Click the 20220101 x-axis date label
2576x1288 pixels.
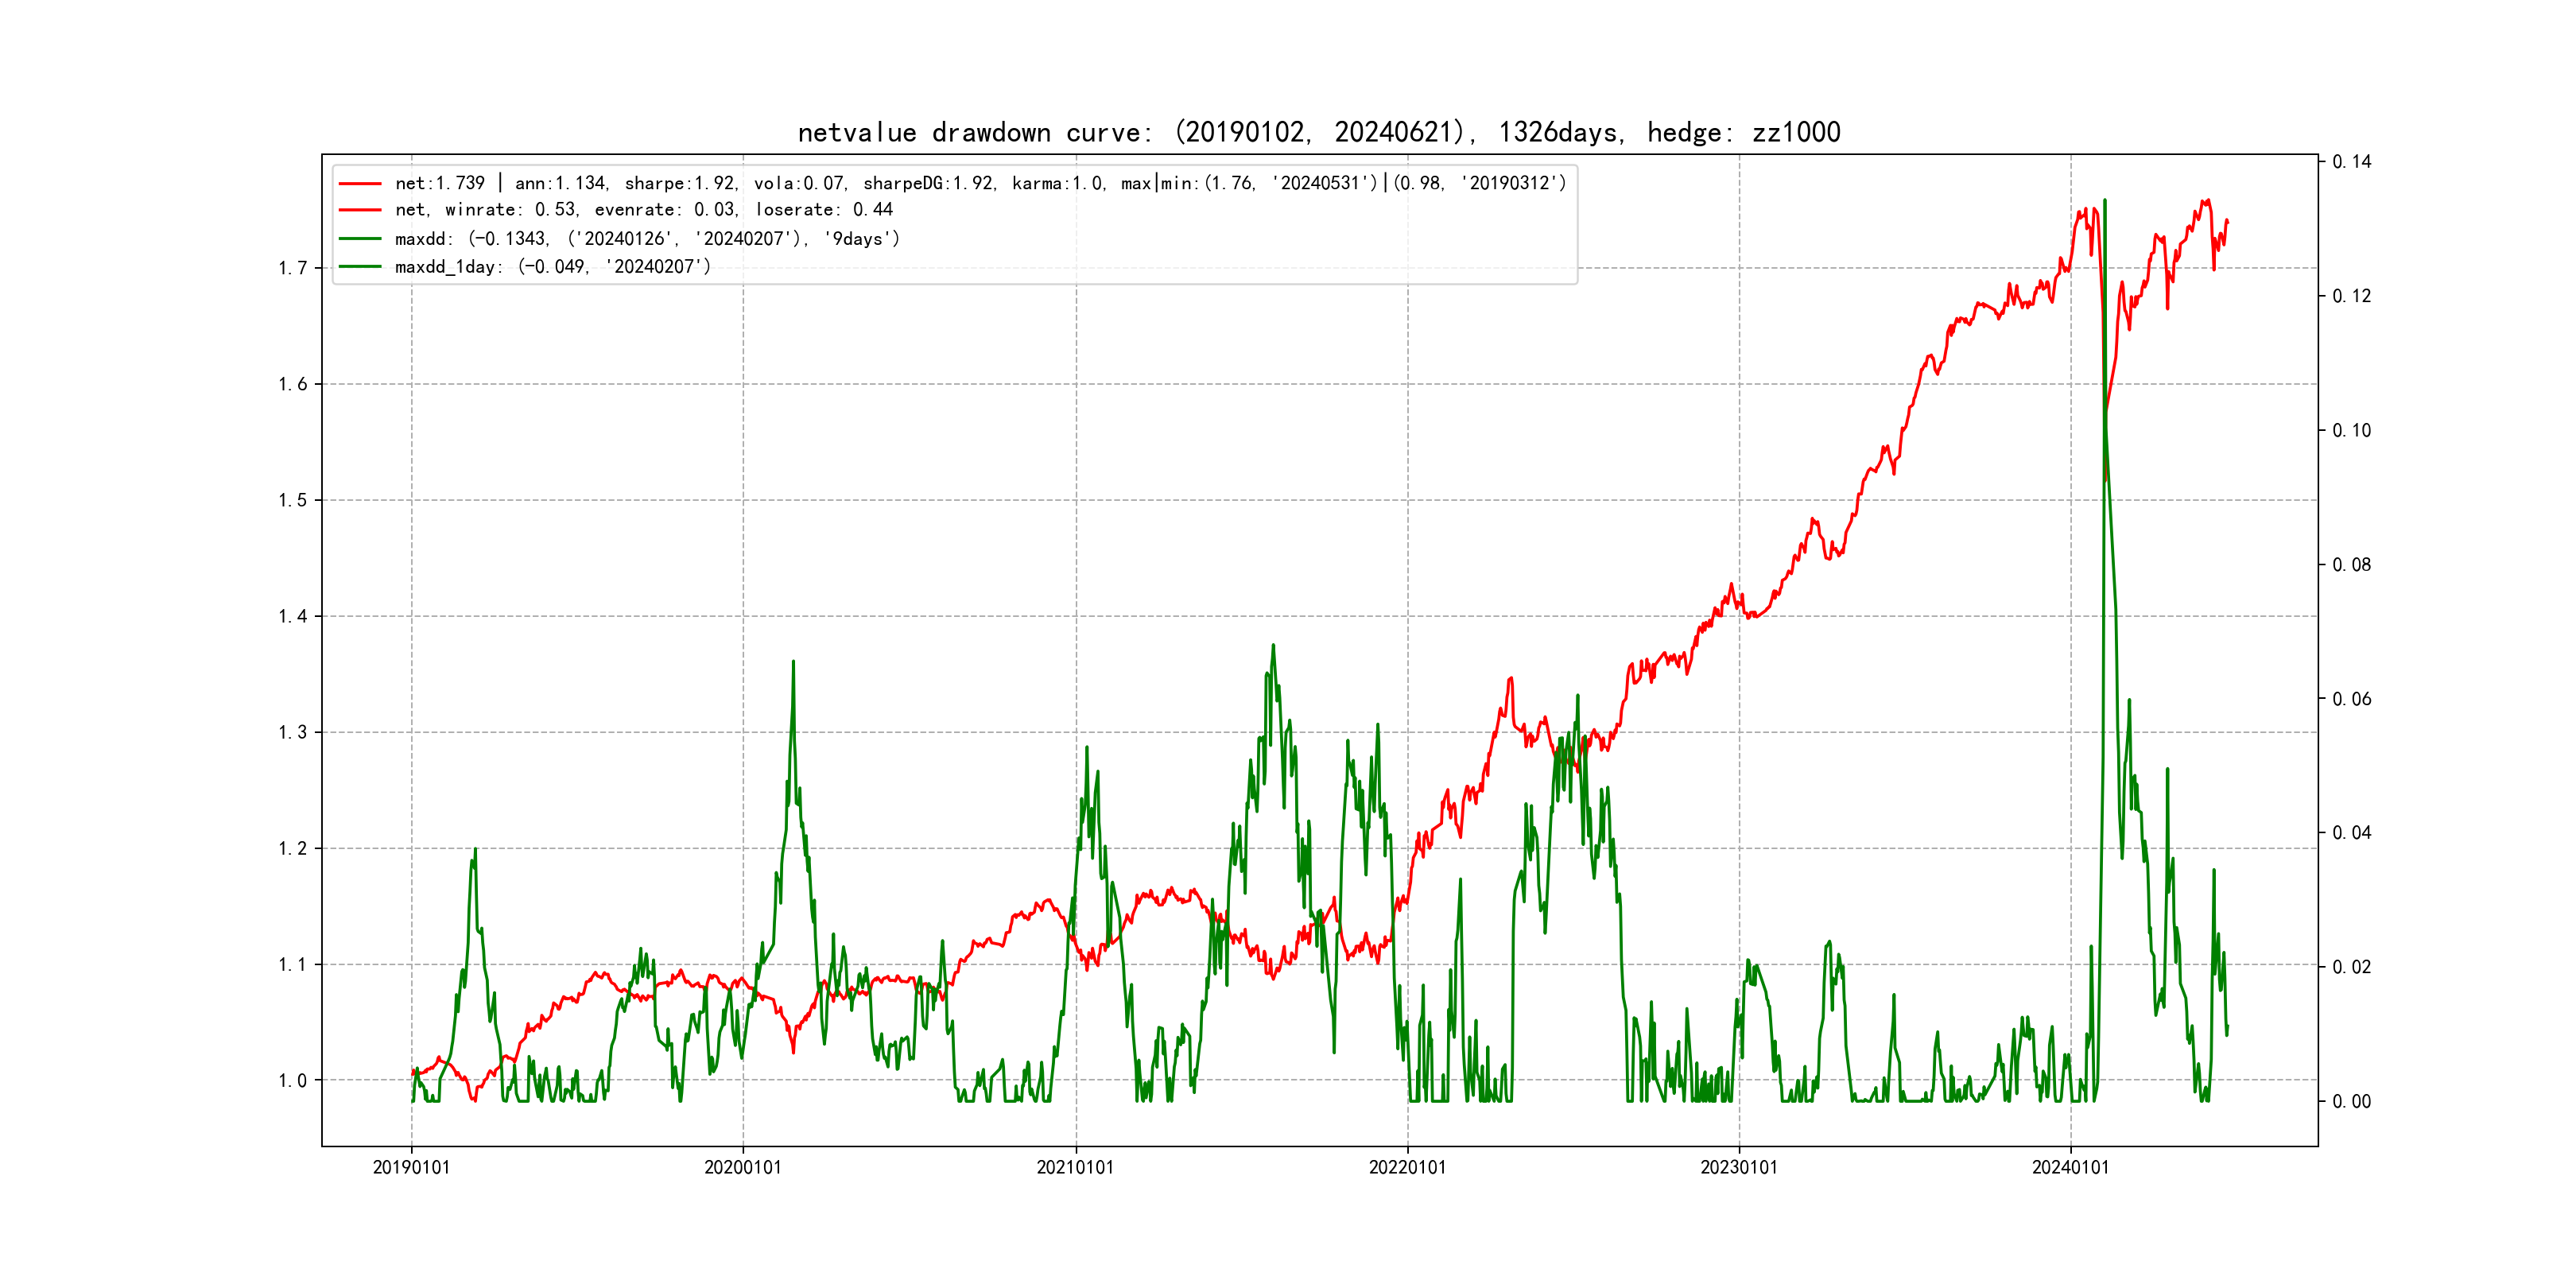tap(1407, 1167)
